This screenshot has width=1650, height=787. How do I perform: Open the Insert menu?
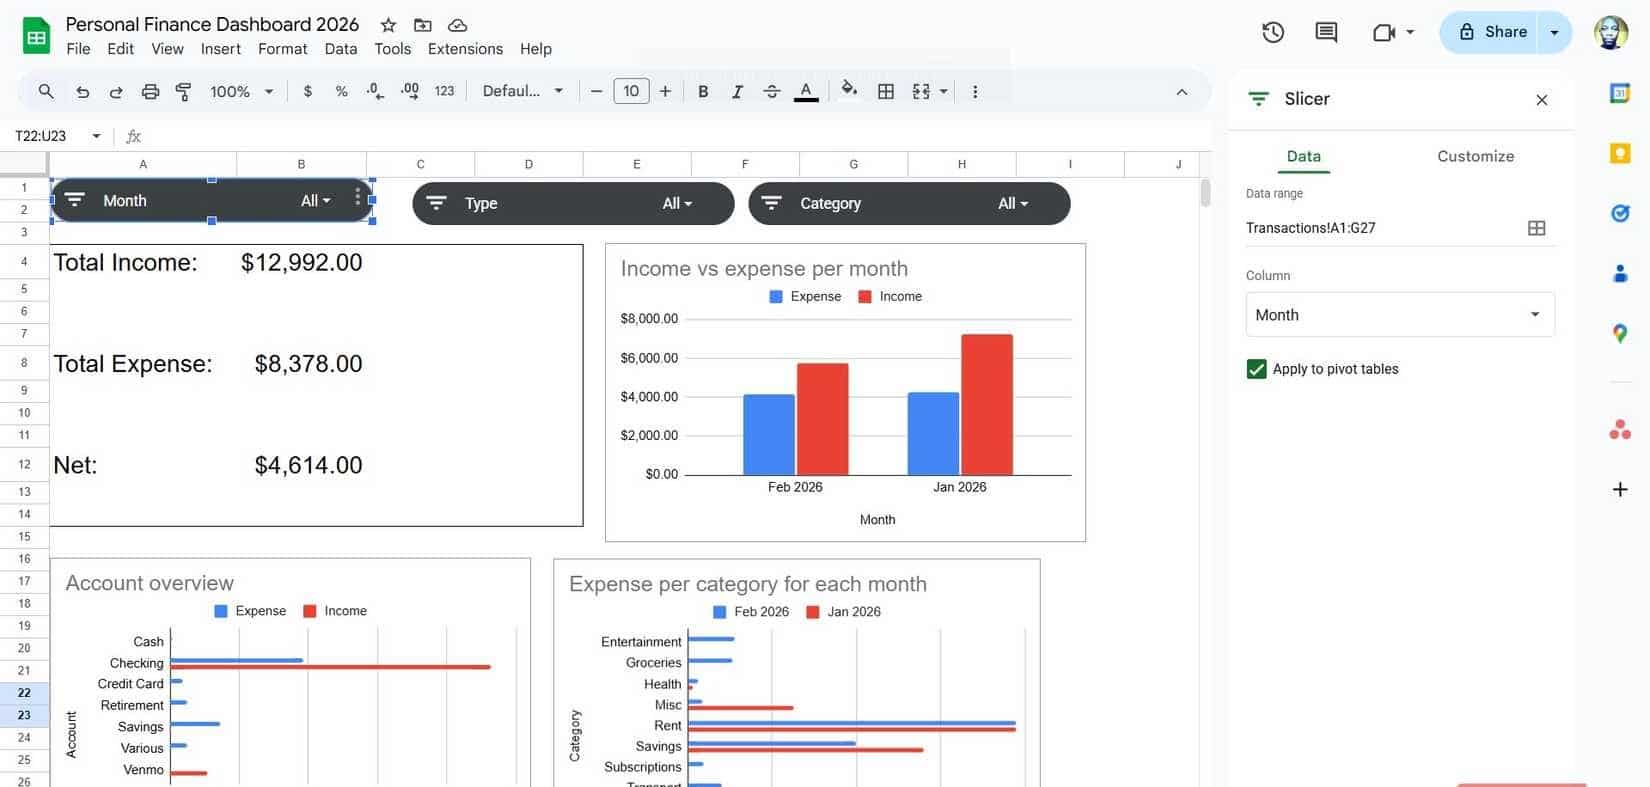tap(220, 49)
